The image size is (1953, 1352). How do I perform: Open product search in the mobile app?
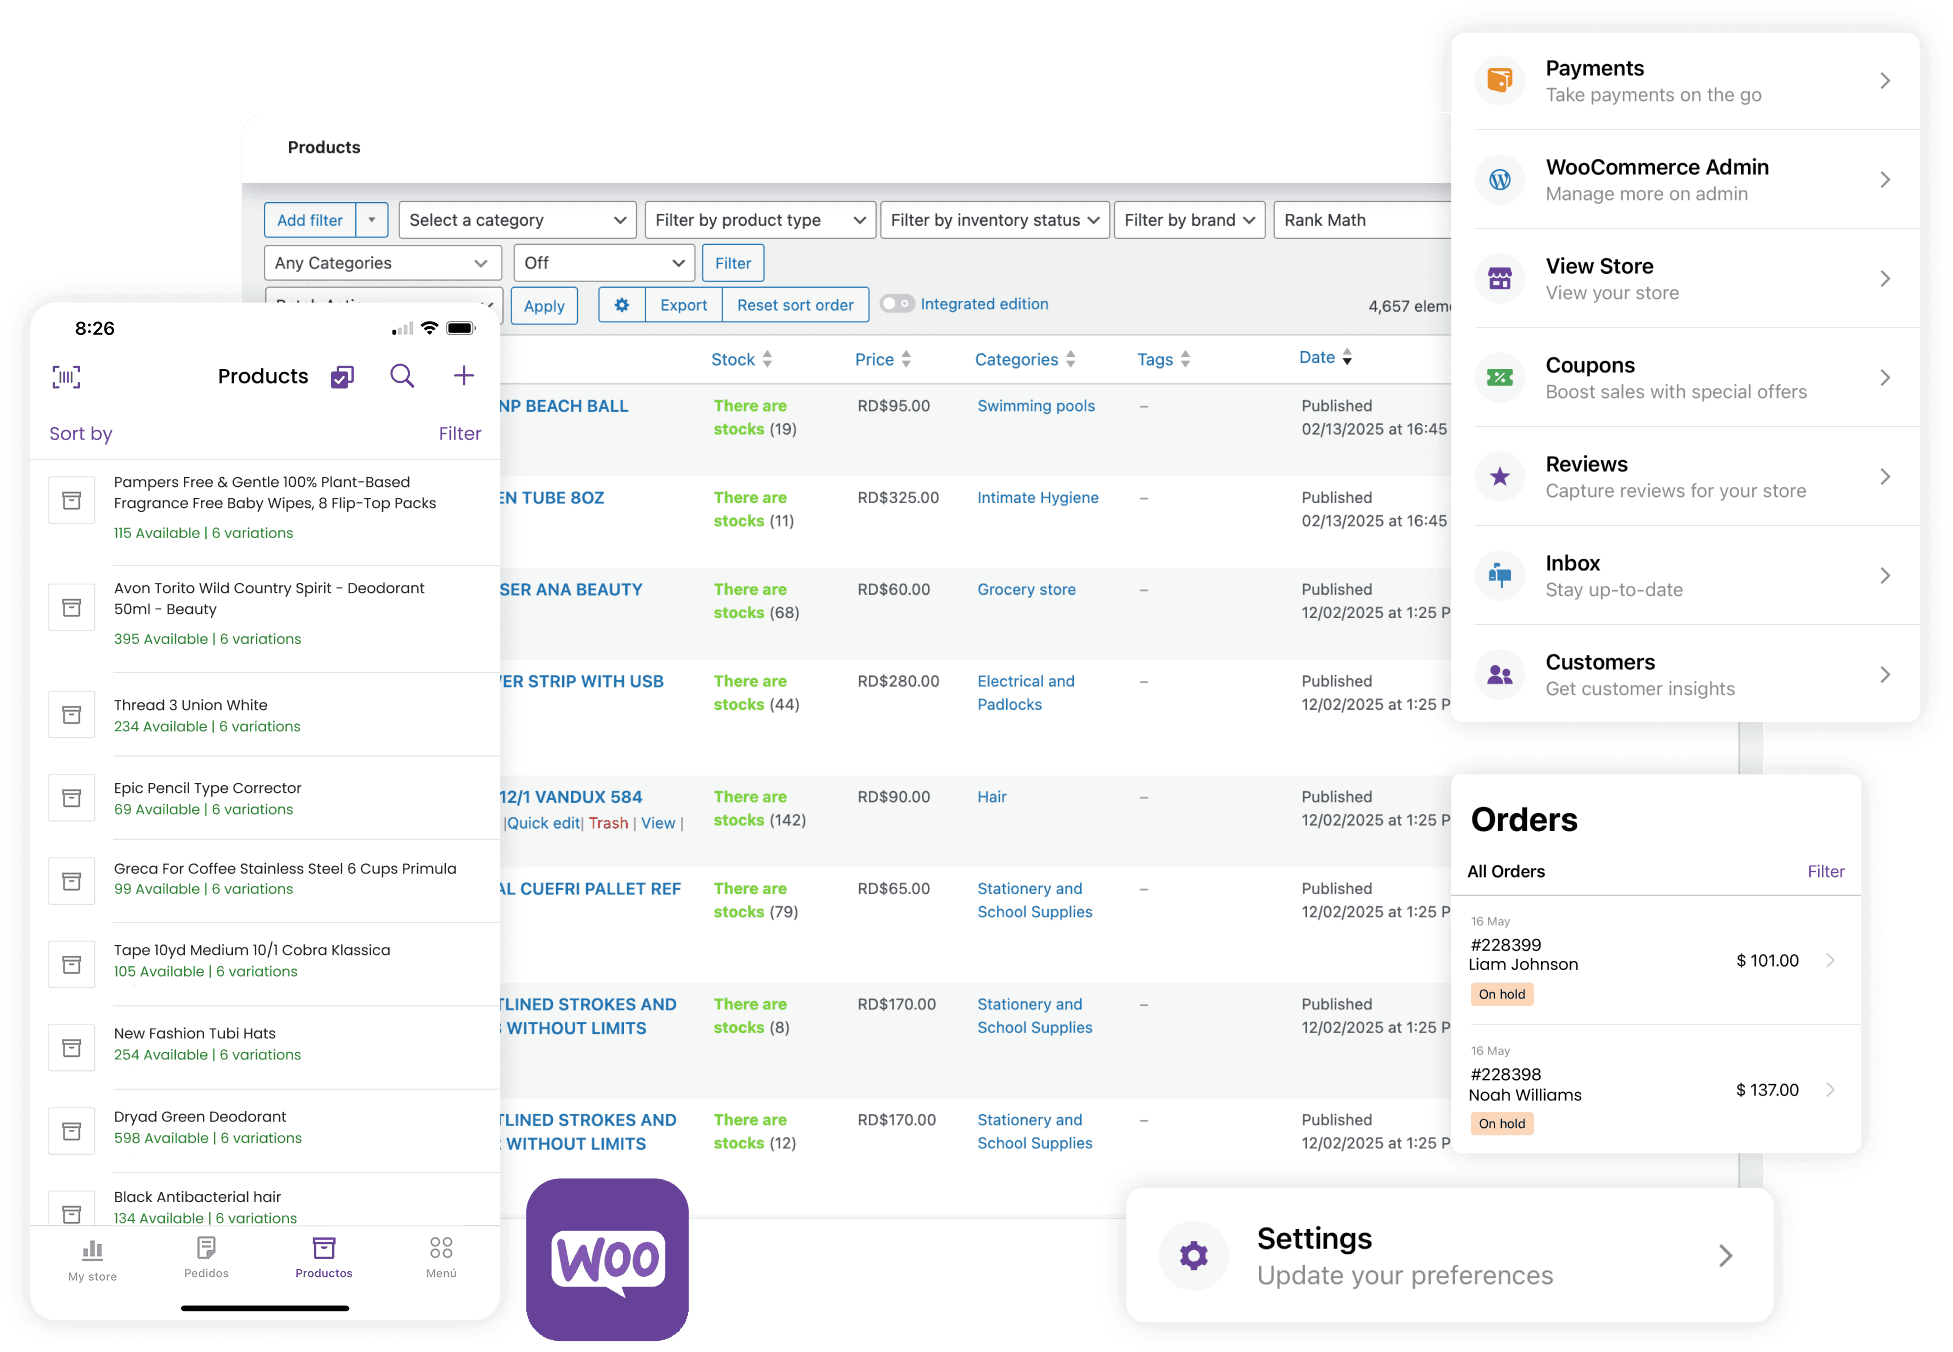402,376
